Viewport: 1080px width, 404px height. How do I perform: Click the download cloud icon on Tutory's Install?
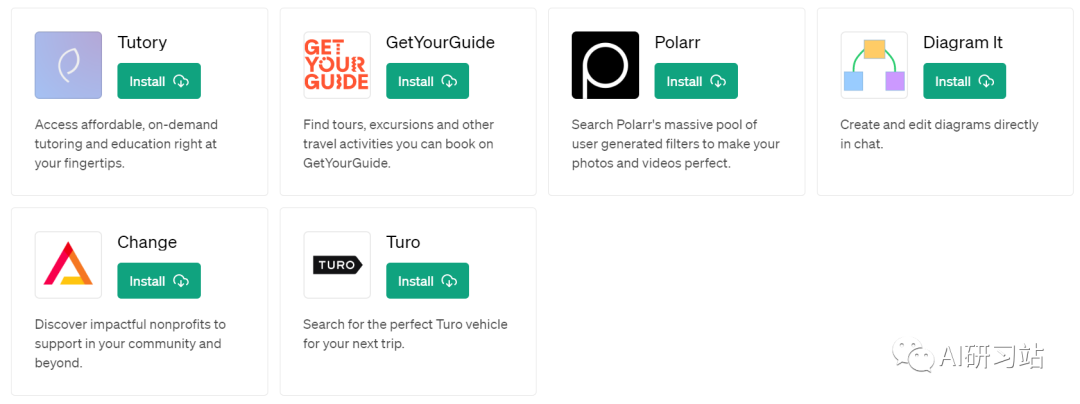point(180,81)
